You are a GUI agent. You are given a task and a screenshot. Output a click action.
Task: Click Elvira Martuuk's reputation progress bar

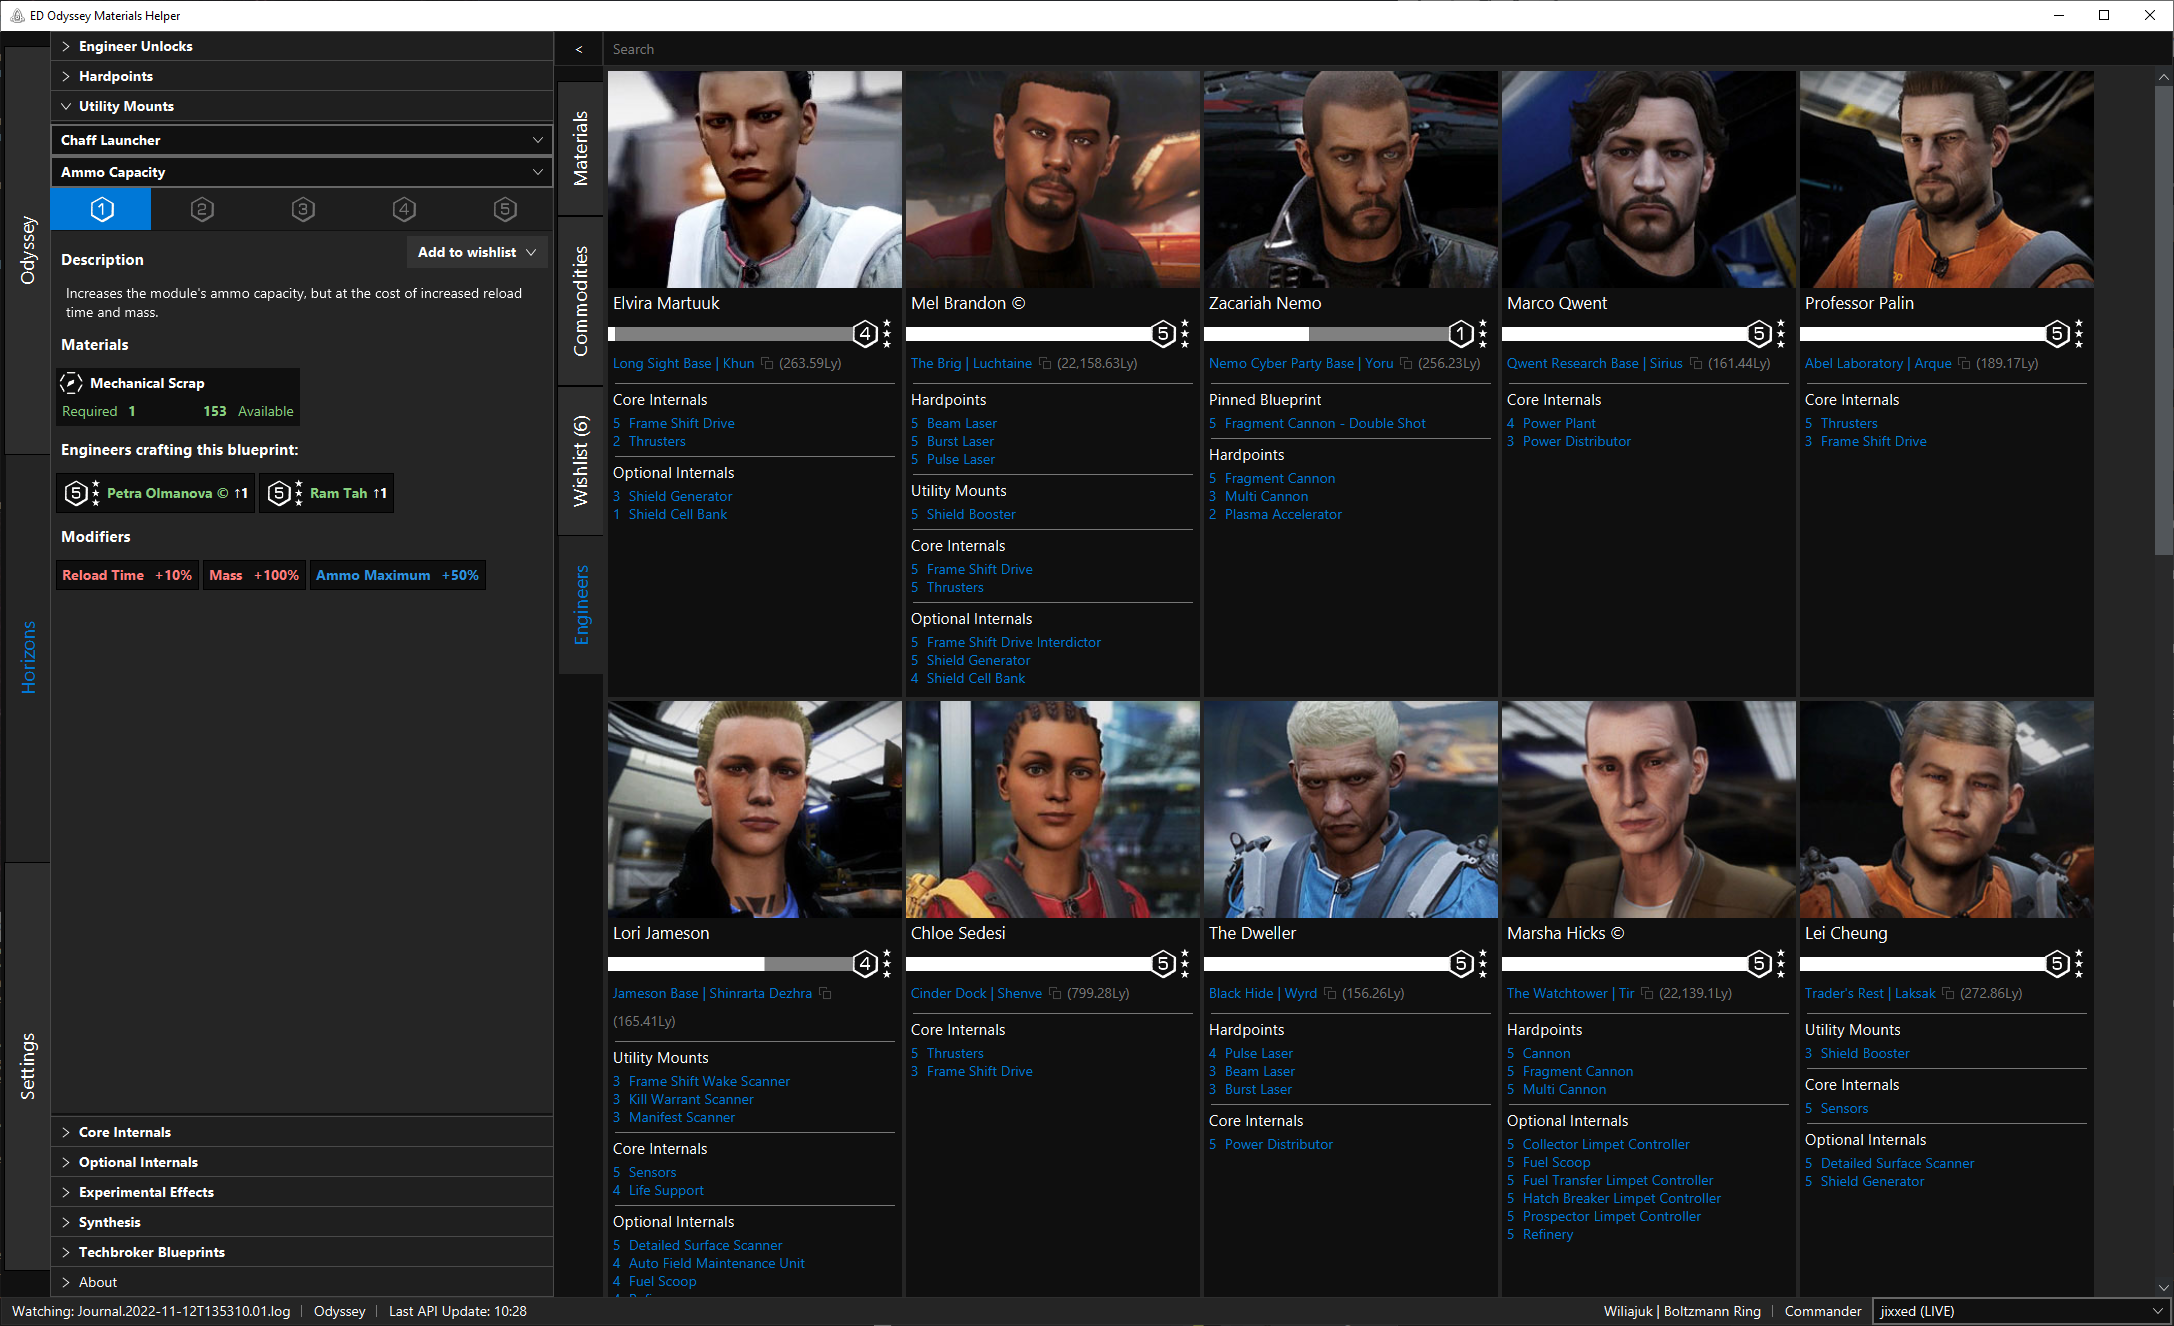pyautogui.click(x=732, y=333)
